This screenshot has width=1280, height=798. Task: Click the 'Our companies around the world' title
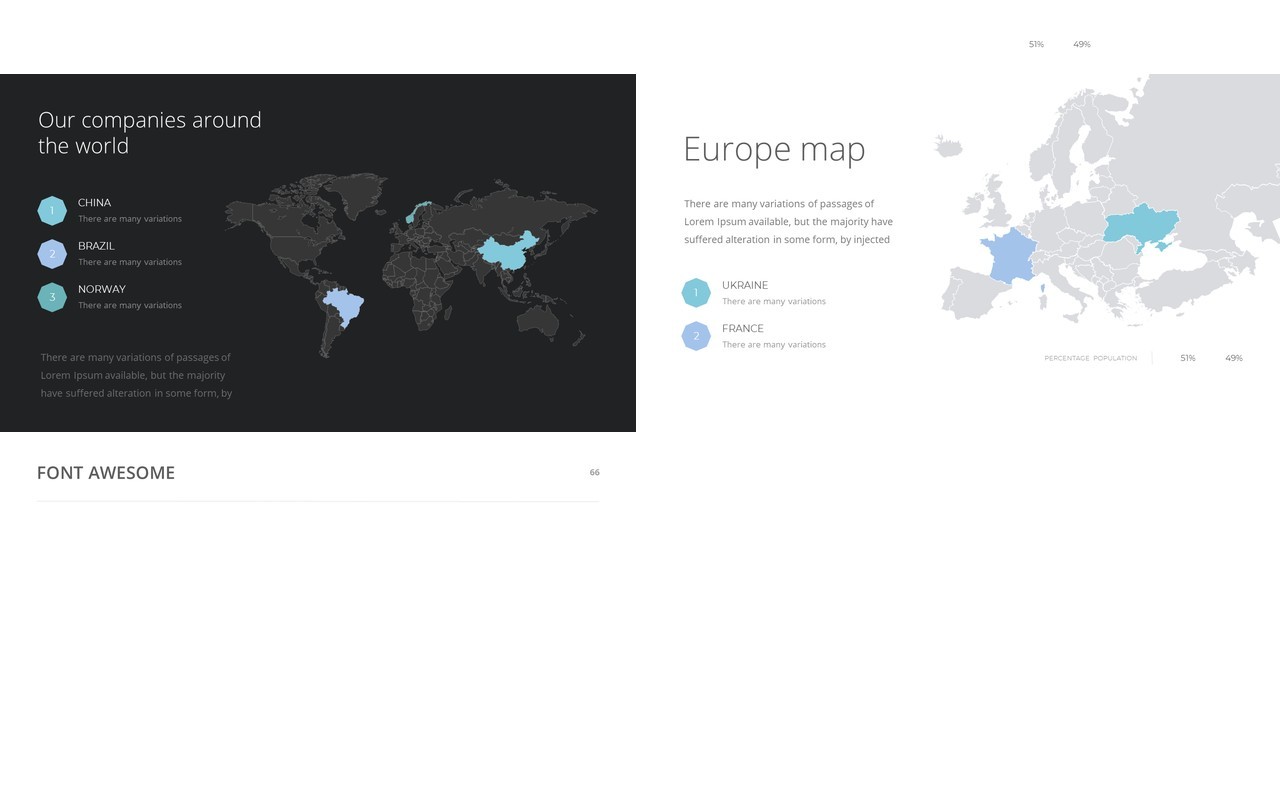pyautogui.click(x=150, y=133)
